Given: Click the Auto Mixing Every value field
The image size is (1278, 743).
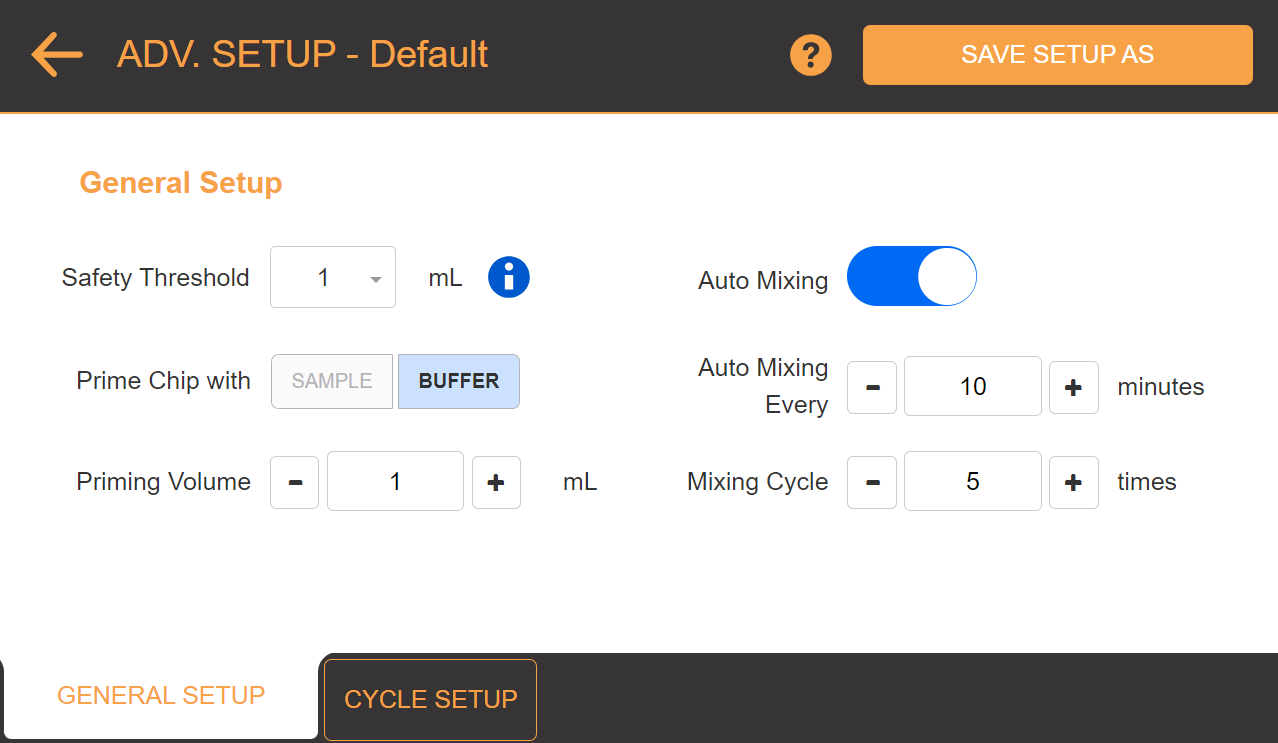Looking at the screenshot, I should 973,386.
